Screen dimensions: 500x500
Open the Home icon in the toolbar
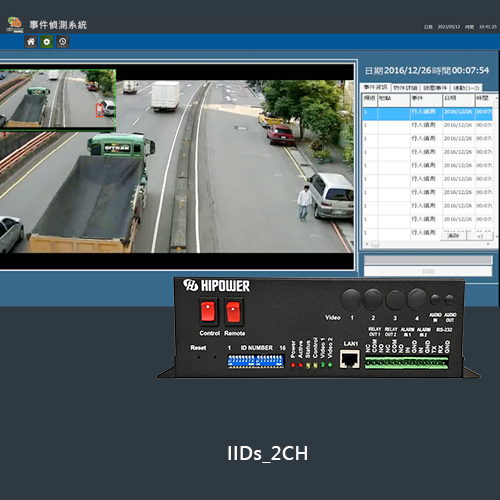click(31, 42)
